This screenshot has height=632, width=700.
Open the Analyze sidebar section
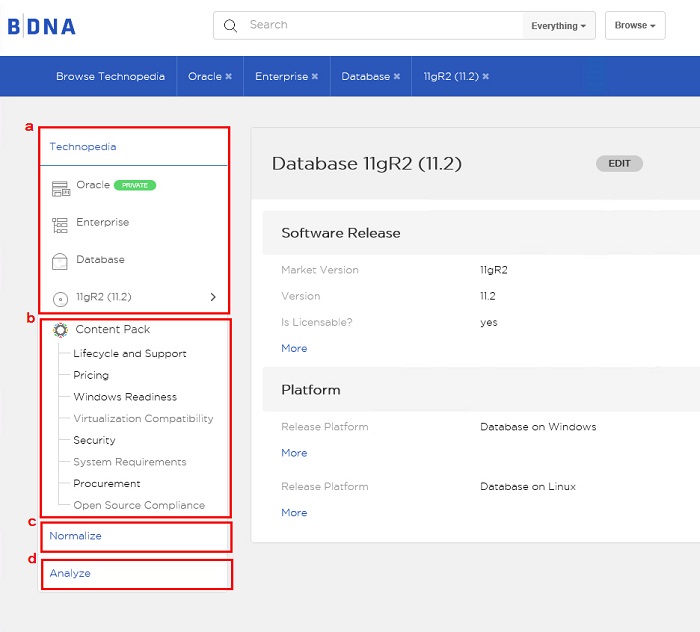click(x=70, y=573)
